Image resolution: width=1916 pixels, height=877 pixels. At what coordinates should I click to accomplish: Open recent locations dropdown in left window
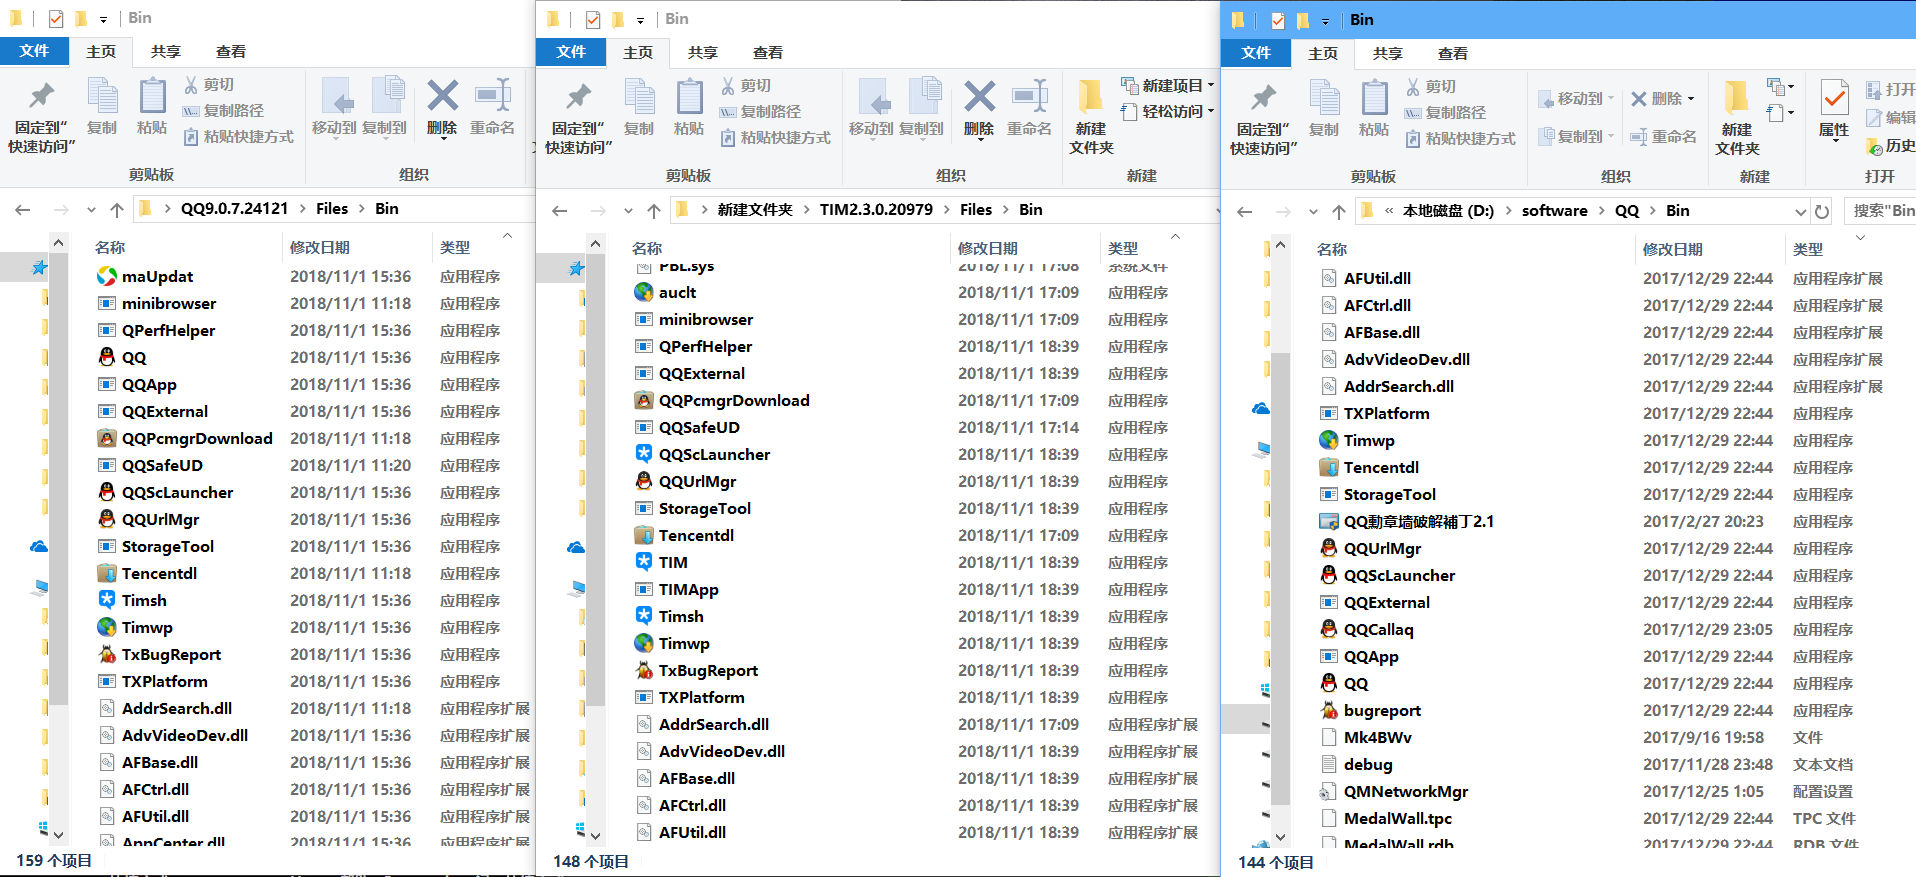click(91, 209)
